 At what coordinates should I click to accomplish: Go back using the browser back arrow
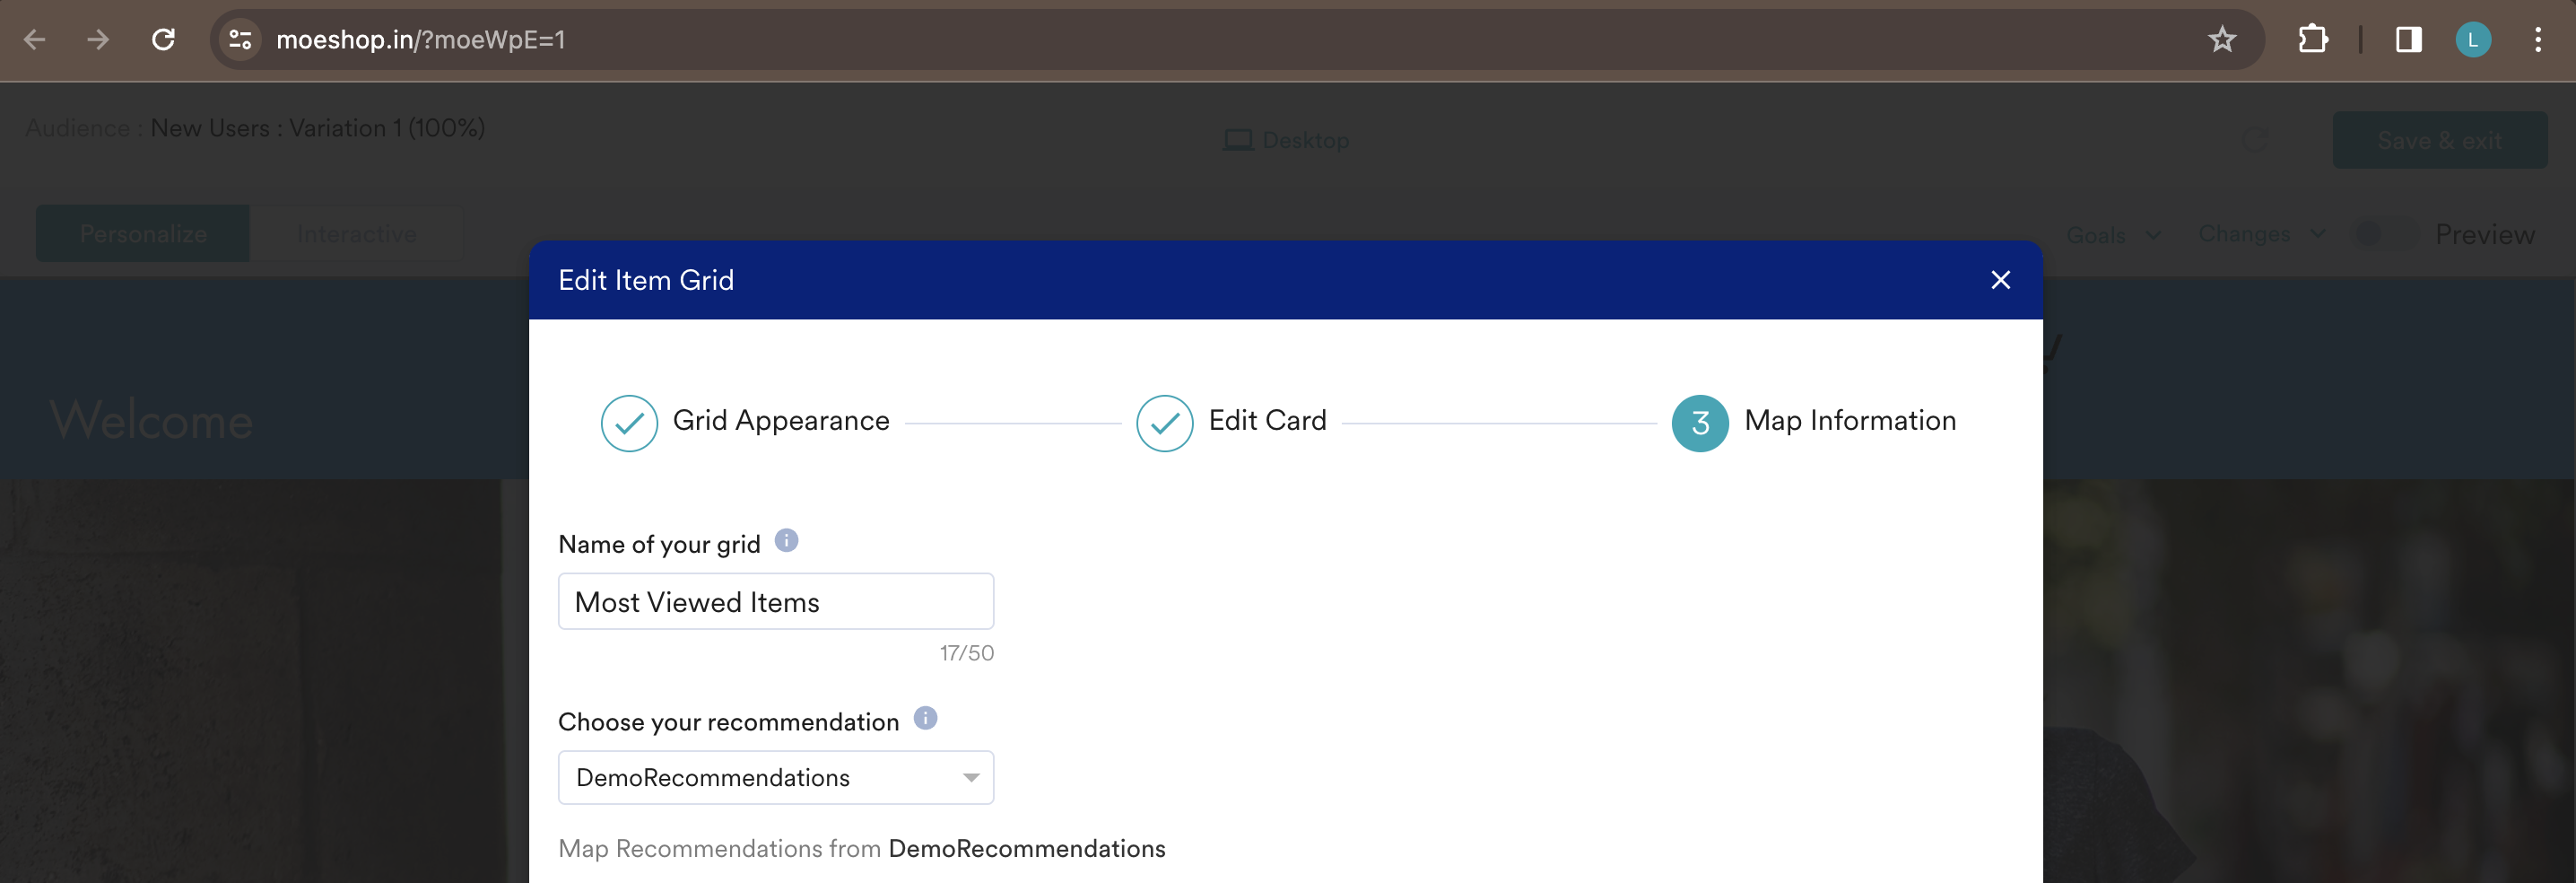click(x=35, y=40)
